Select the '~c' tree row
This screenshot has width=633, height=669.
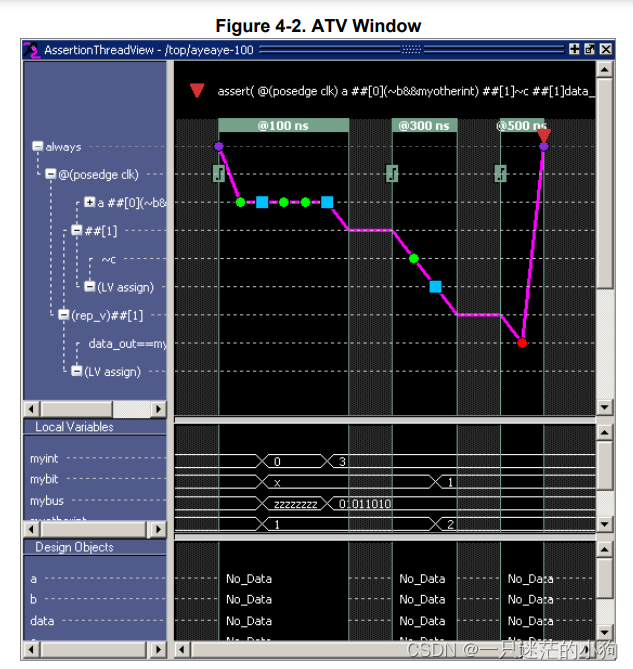pos(108,259)
